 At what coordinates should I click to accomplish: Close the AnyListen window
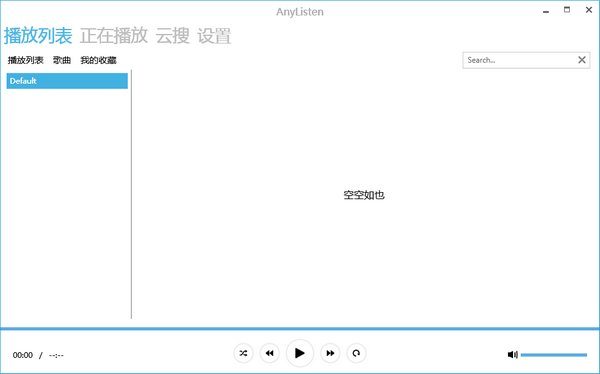pyautogui.click(x=589, y=10)
